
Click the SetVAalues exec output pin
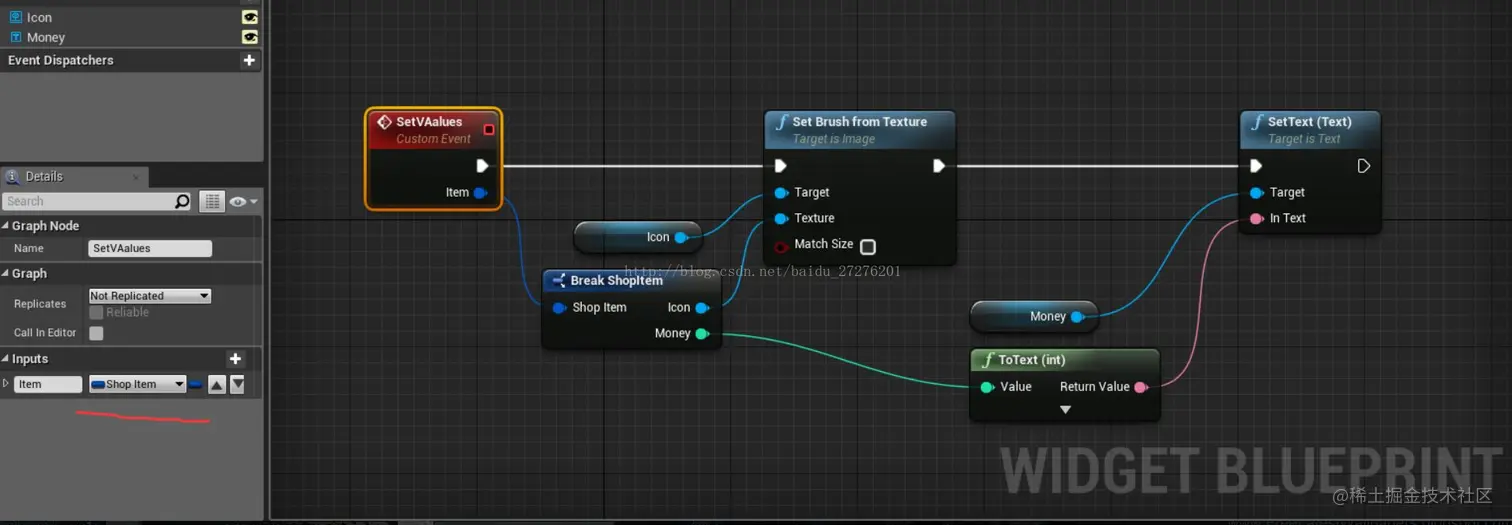482,166
